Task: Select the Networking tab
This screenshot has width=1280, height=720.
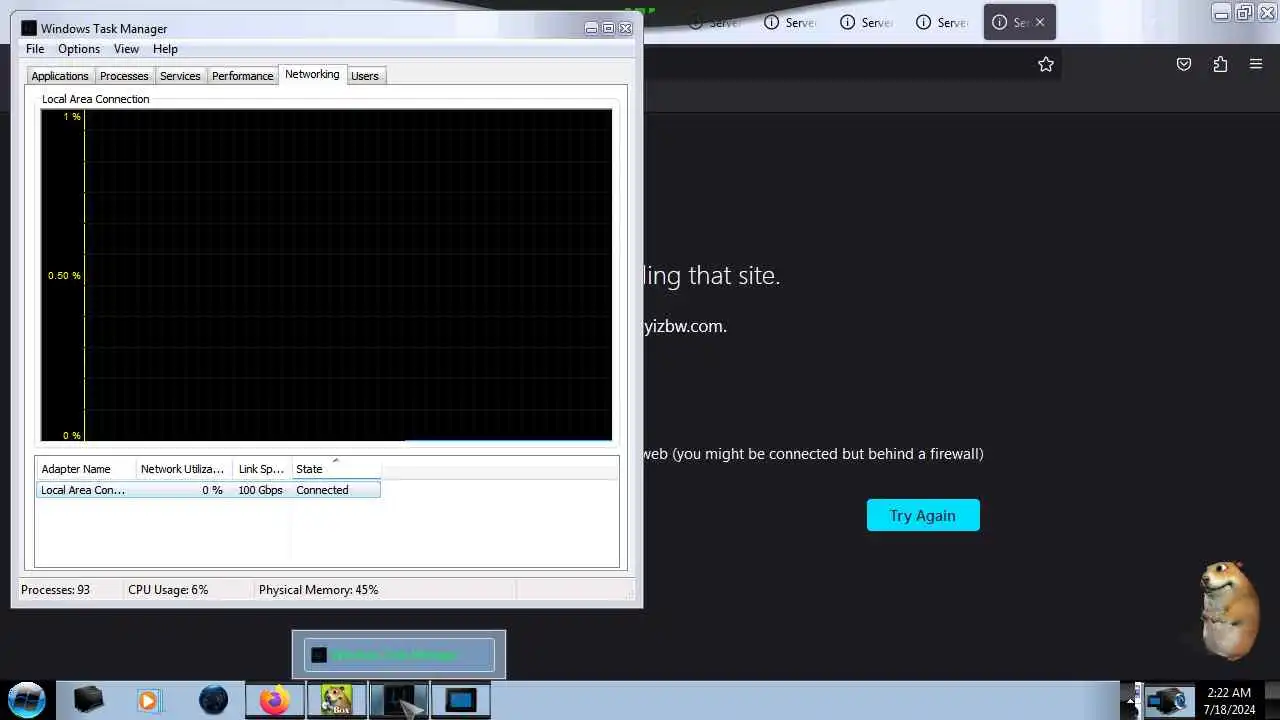Action: coord(312,74)
